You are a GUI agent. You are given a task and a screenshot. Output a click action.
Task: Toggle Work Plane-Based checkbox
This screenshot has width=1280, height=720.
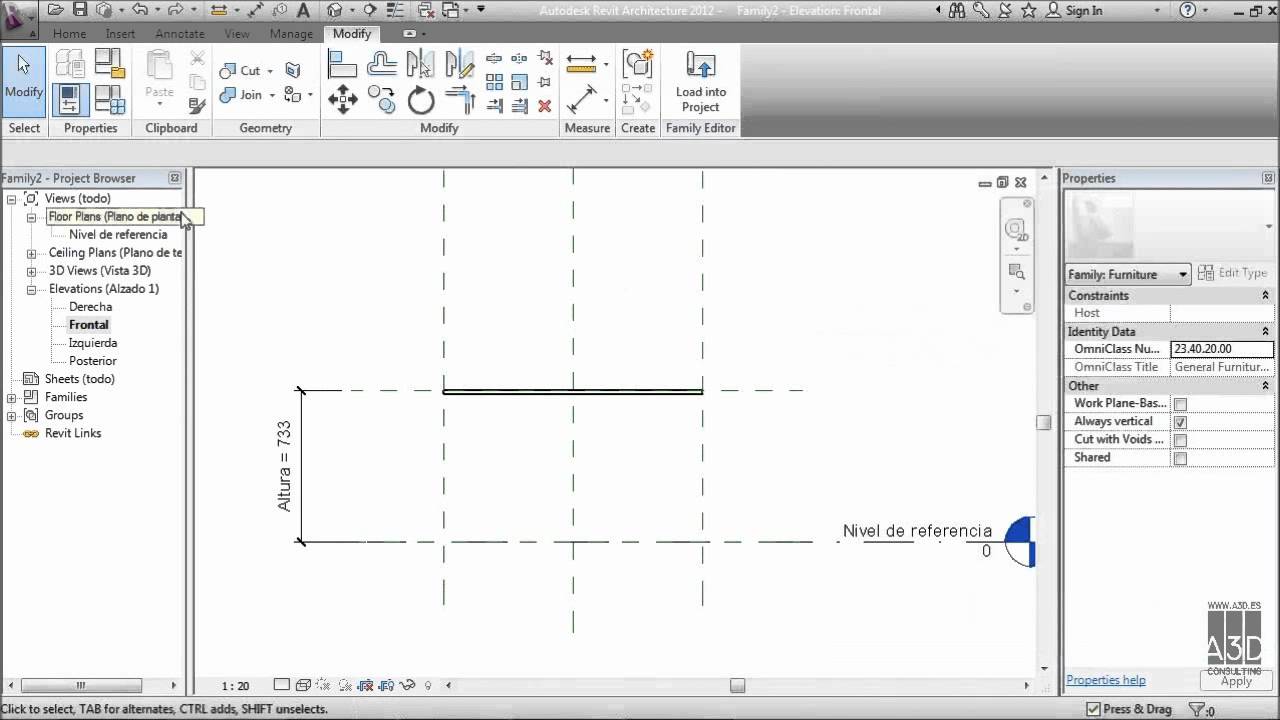click(x=1180, y=404)
